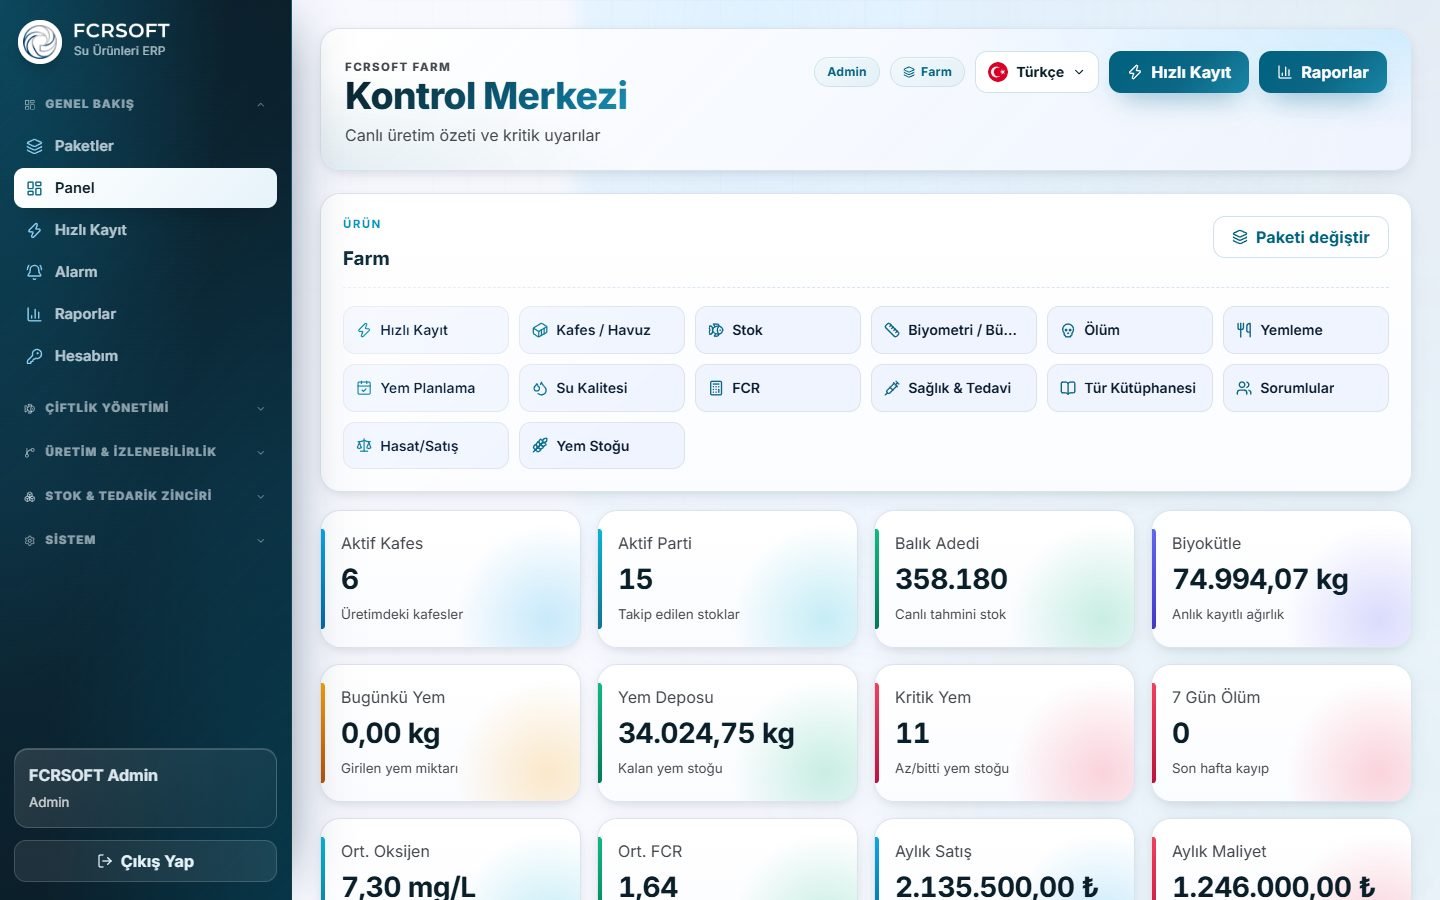This screenshot has height=900, width=1440.
Task: Go to Hesabım in the sidebar
Action: tap(145, 356)
